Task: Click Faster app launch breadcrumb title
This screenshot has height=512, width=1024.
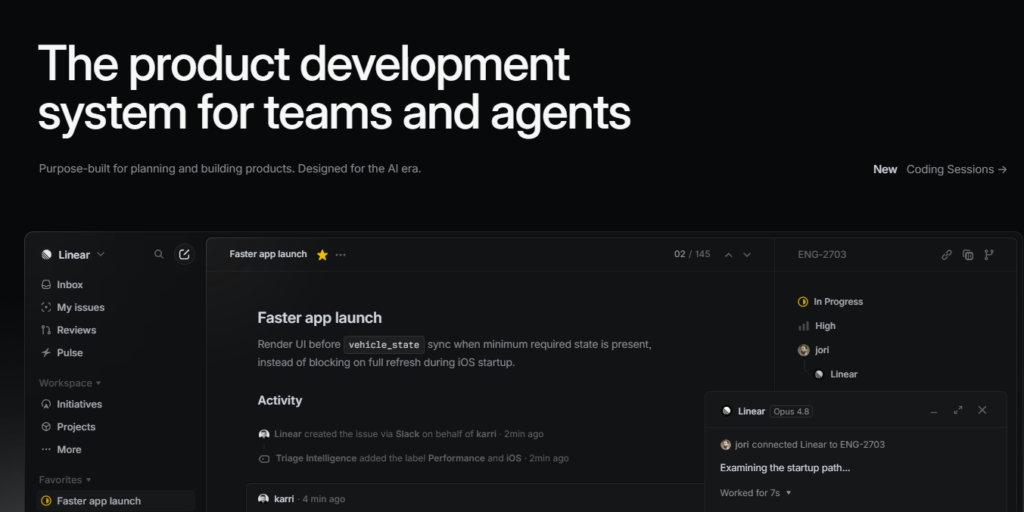Action: [x=268, y=254]
